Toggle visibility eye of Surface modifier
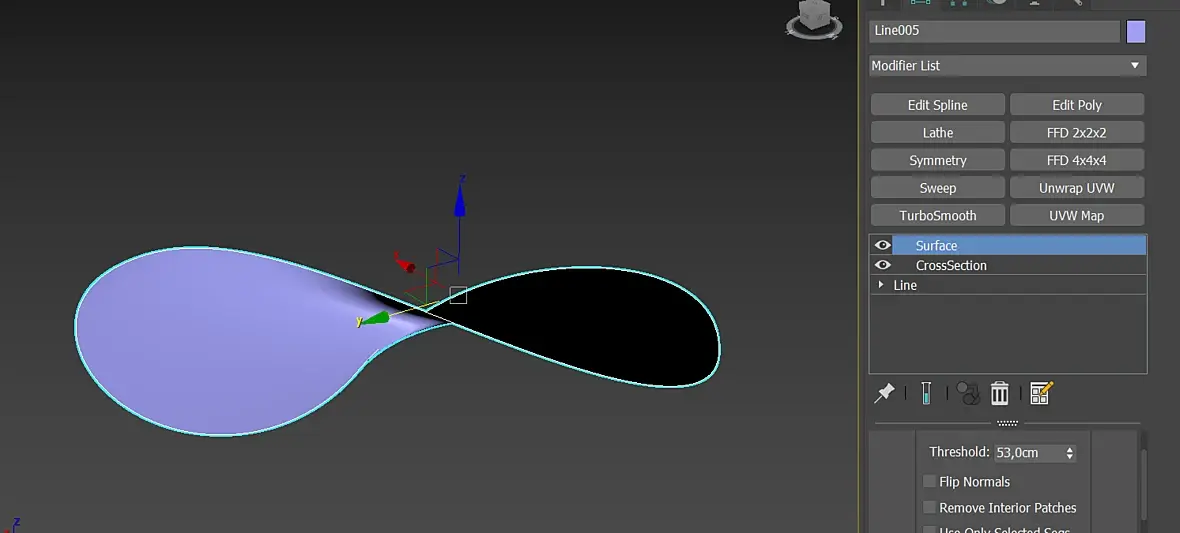1180x533 pixels. click(x=882, y=245)
